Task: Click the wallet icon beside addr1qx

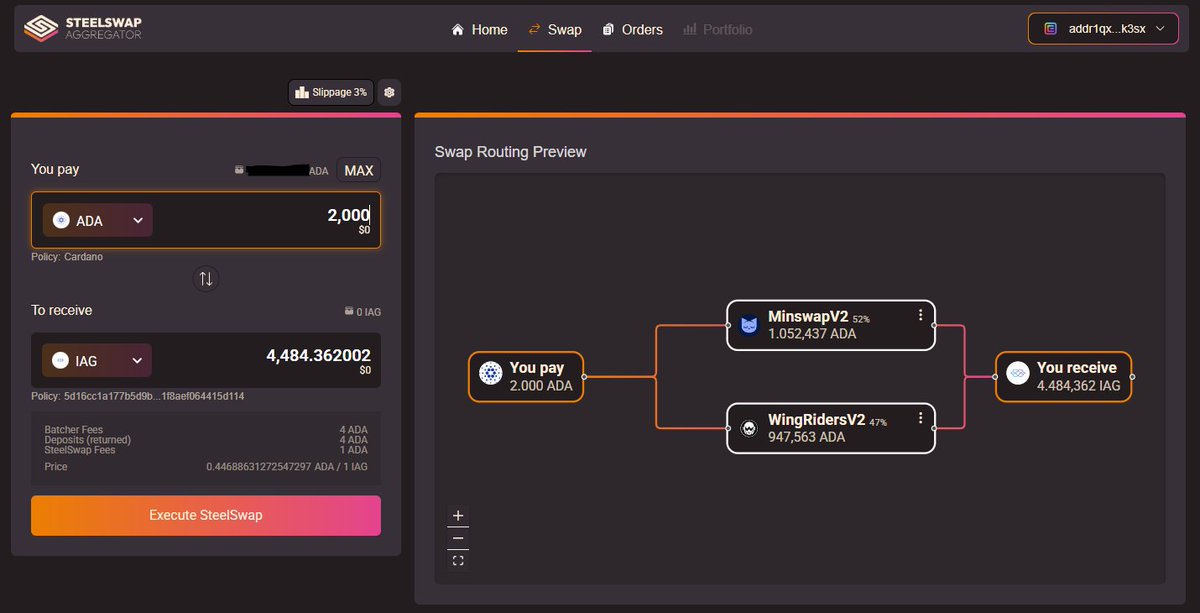Action: [x=1050, y=29]
